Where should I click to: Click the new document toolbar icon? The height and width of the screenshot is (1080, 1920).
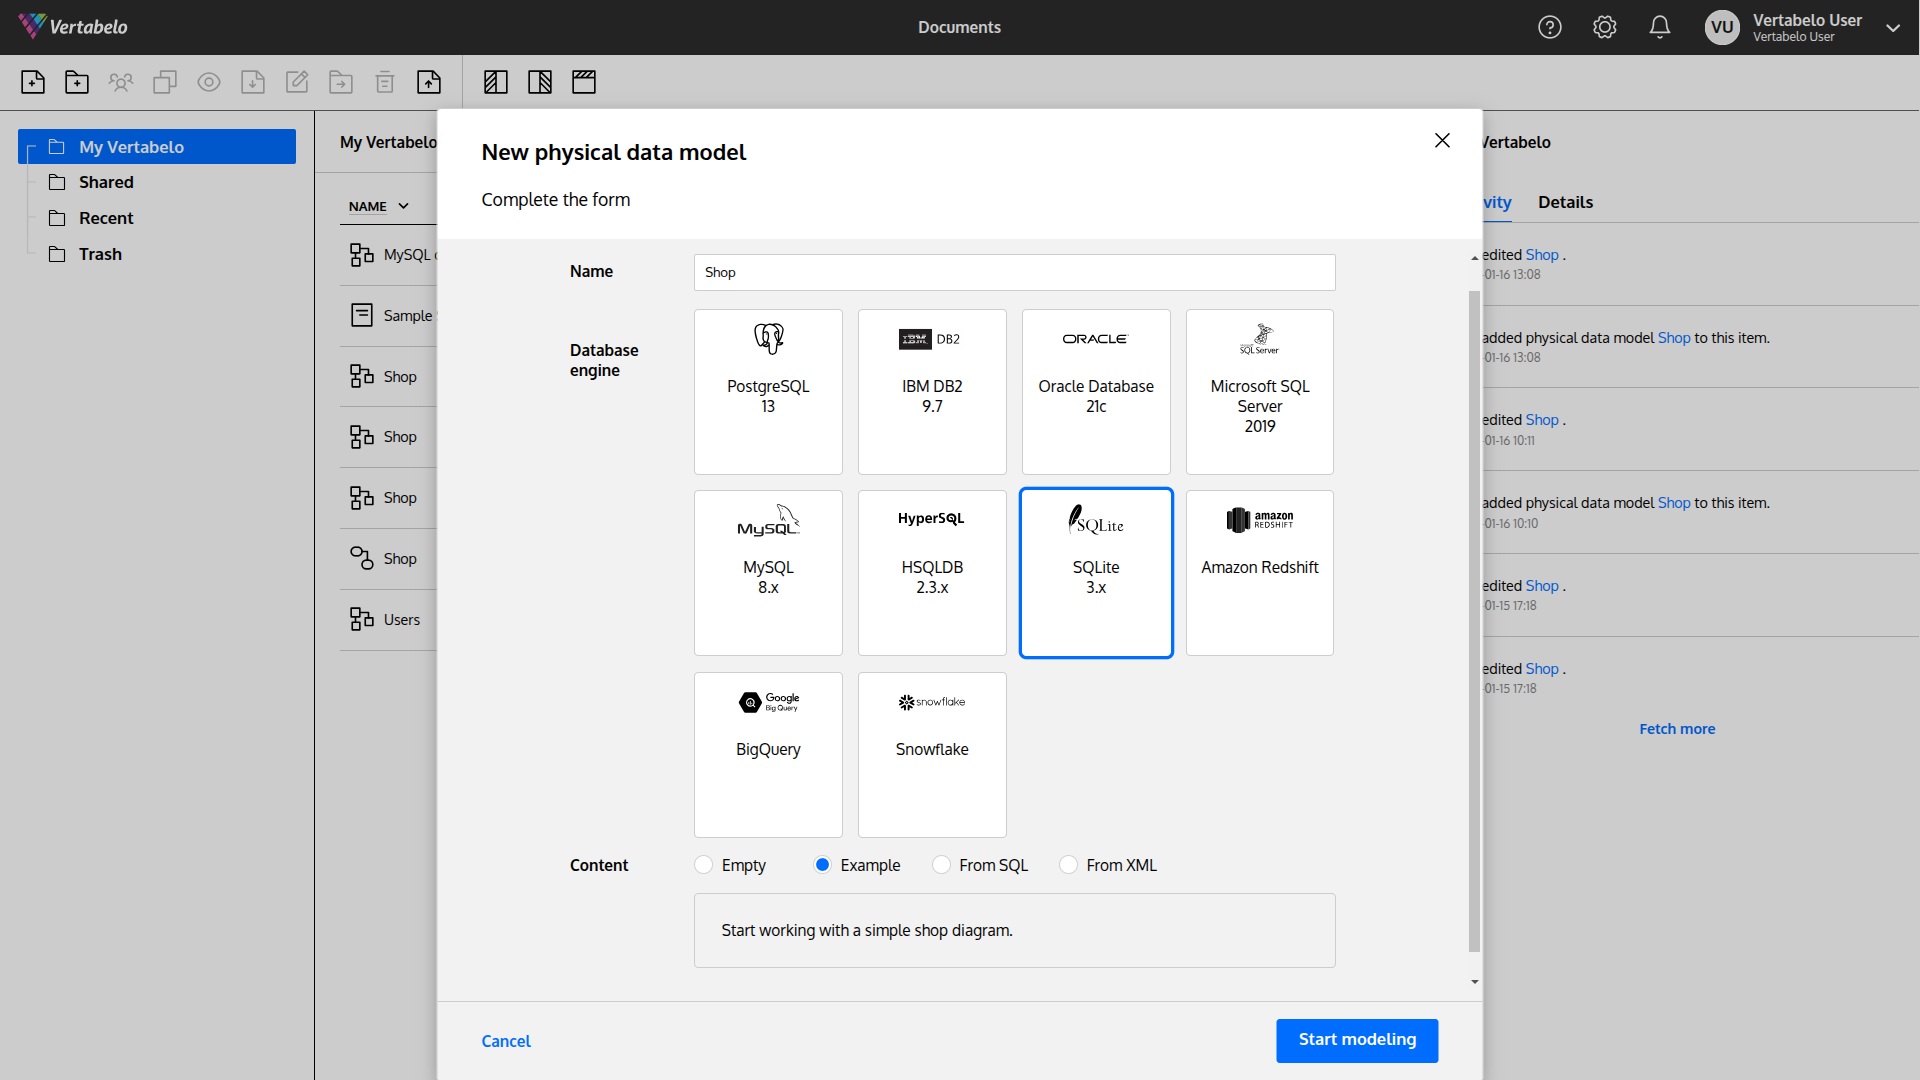[33, 82]
